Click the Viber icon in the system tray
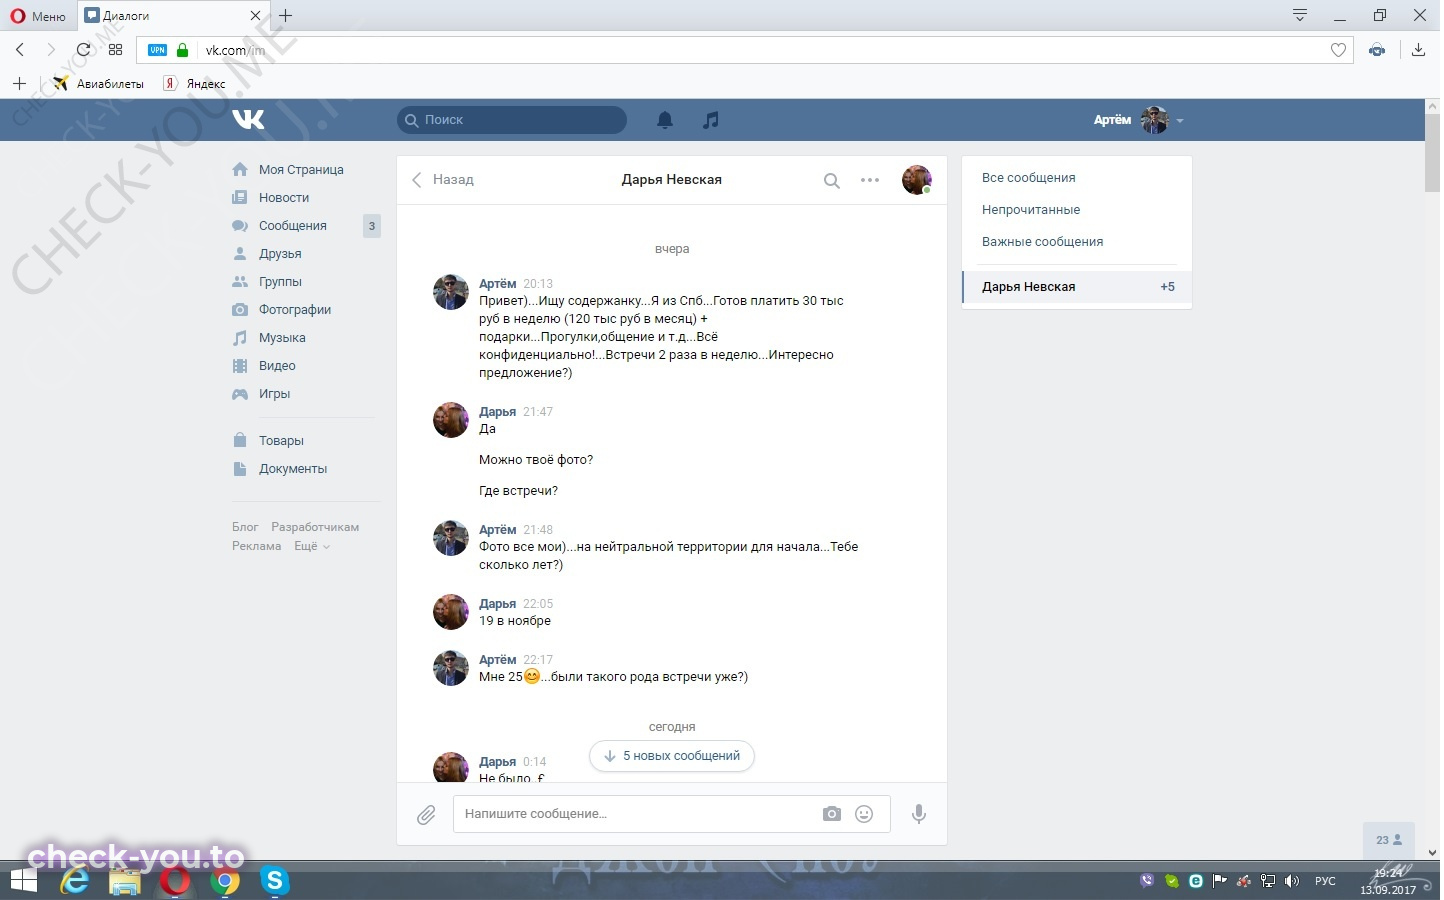This screenshot has width=1444, height=900. click(1147, 881)
